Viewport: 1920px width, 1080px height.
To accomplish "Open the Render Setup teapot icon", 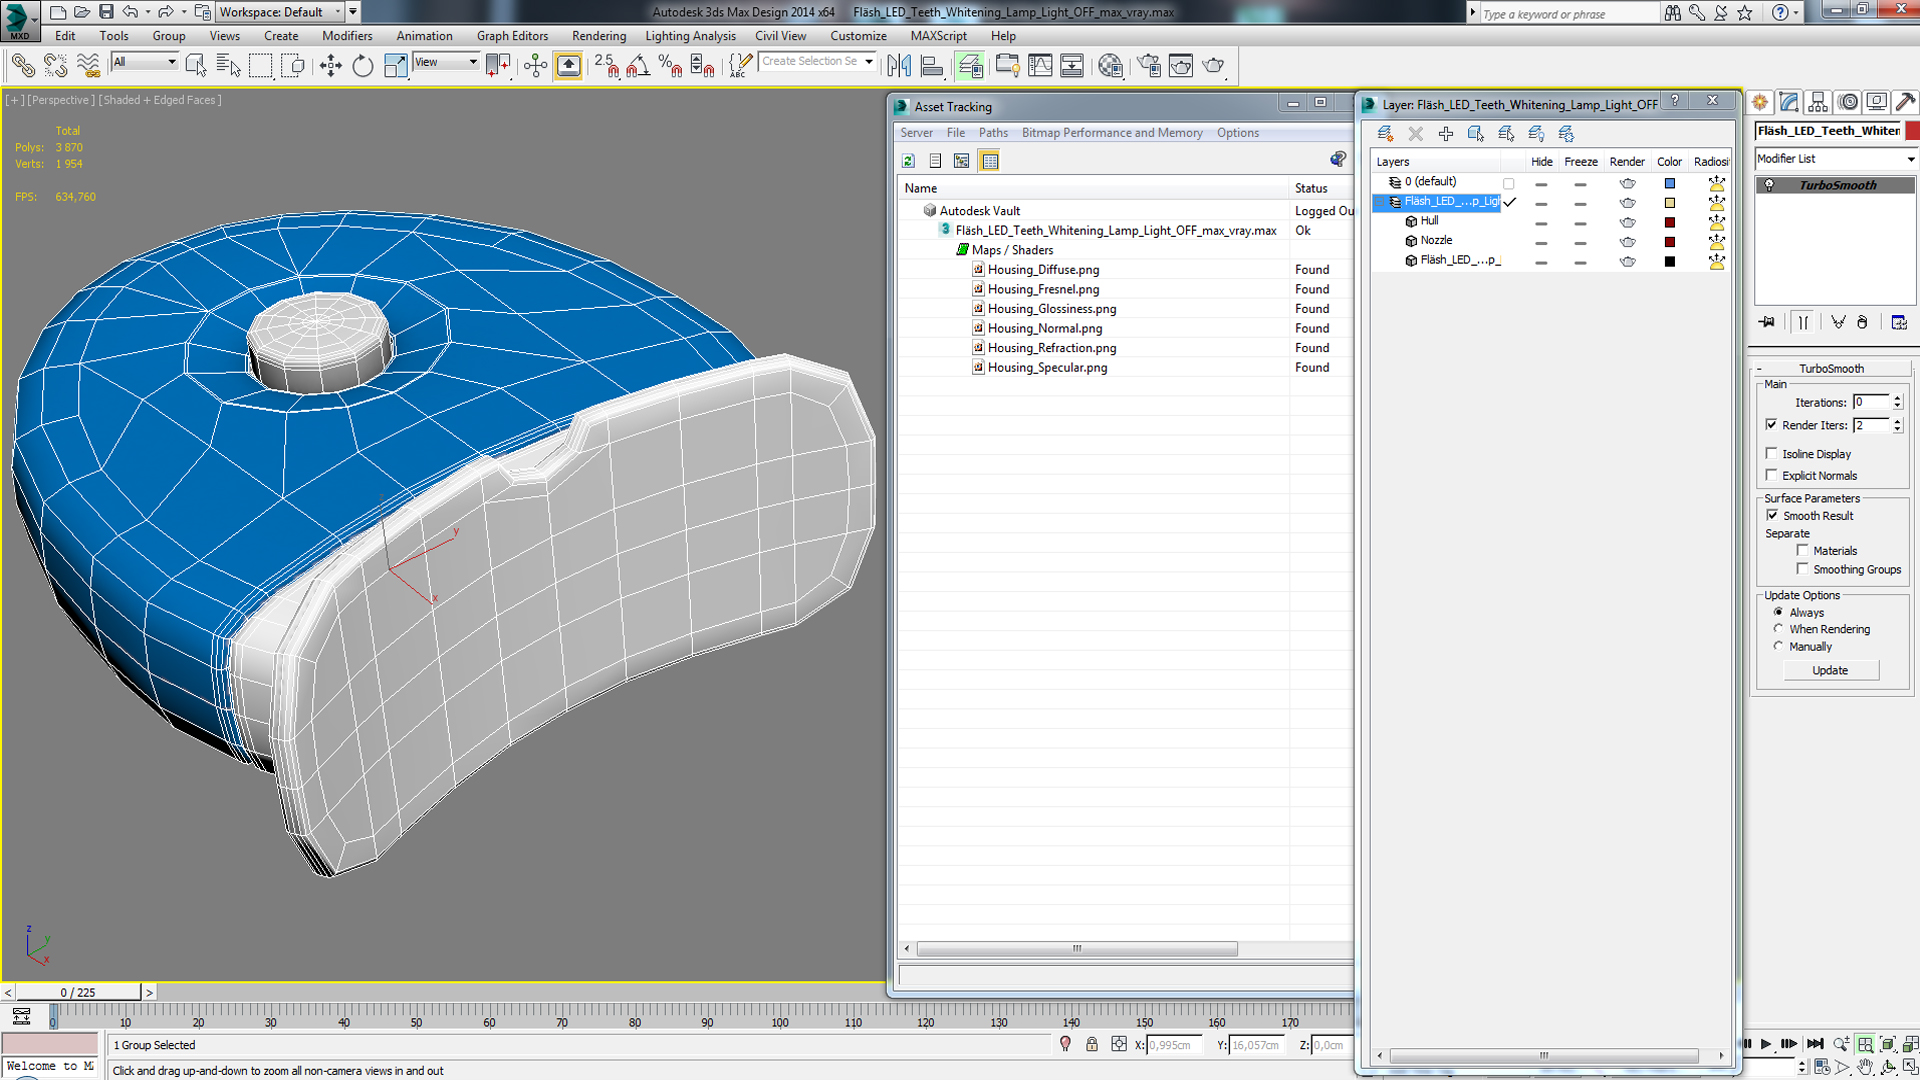I will tap(1149, 66).
